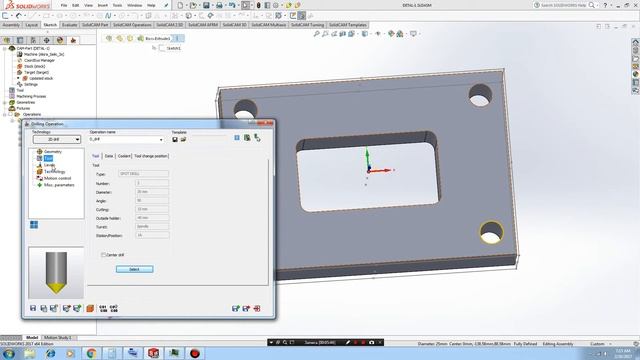
Task: Expand the Geometries node in CAM tree
Action: pos(4,102)
